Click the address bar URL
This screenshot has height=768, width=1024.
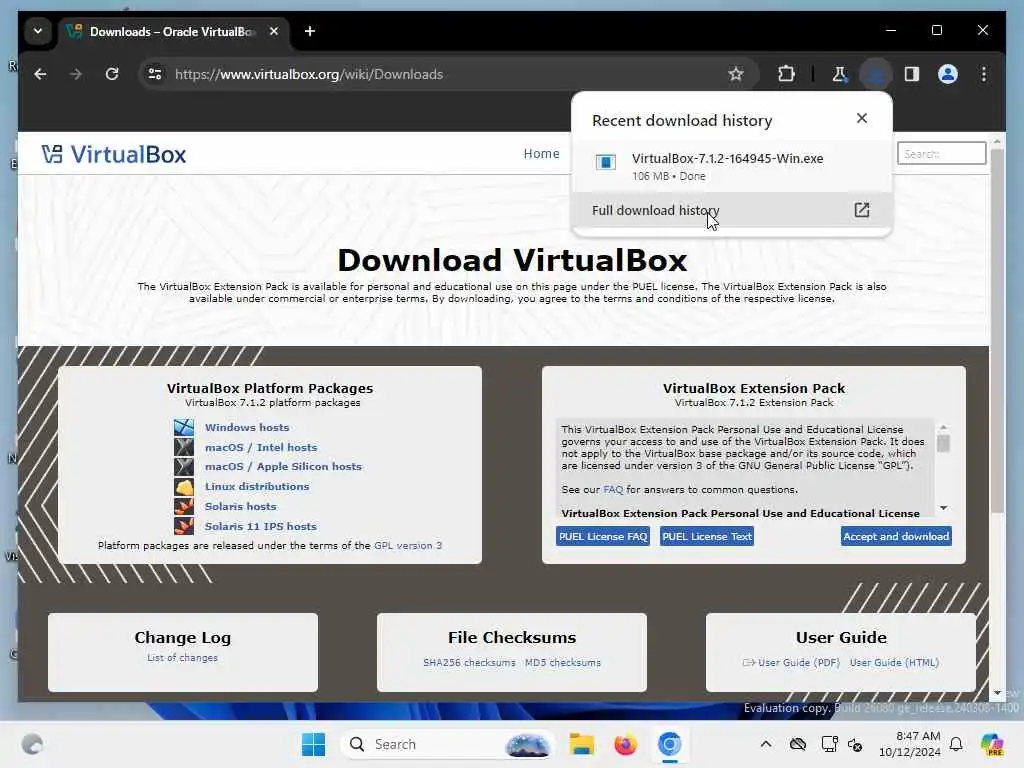point(309,74)
